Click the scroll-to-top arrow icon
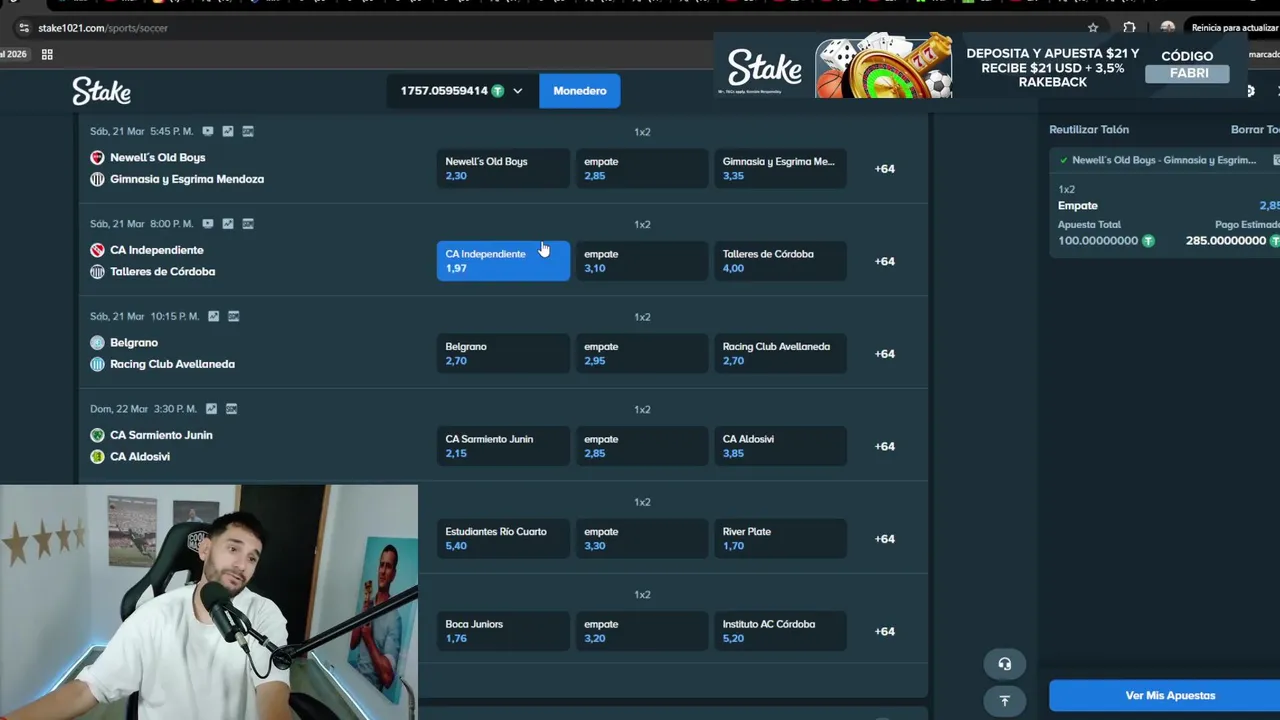 [1004, 700]
